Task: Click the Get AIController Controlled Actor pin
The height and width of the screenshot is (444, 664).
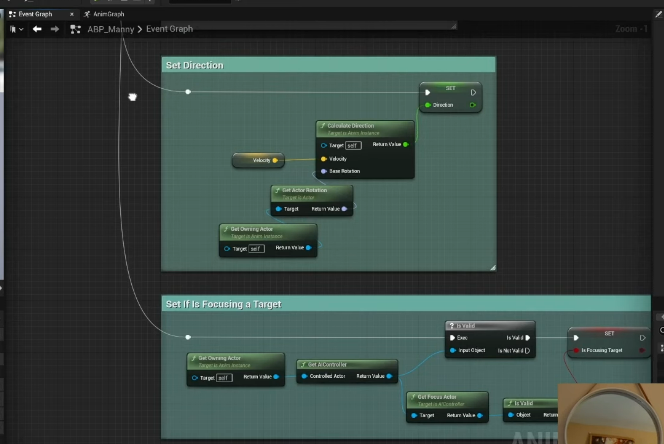Action: click(x=304, y=376)
